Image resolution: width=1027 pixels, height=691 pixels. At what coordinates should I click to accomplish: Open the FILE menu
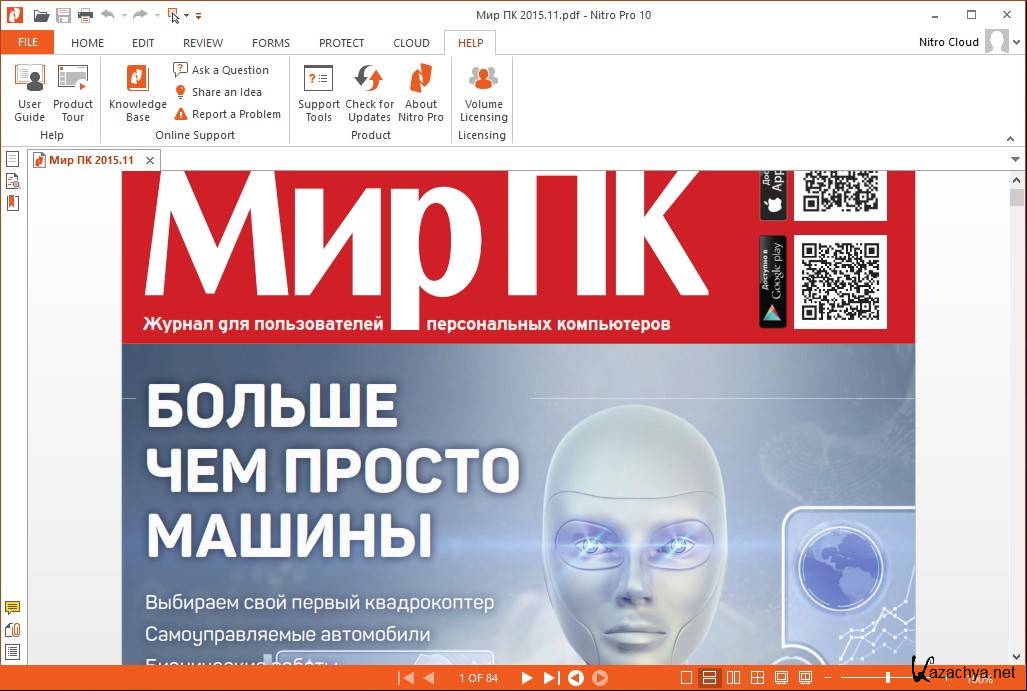tap(28, 43)
